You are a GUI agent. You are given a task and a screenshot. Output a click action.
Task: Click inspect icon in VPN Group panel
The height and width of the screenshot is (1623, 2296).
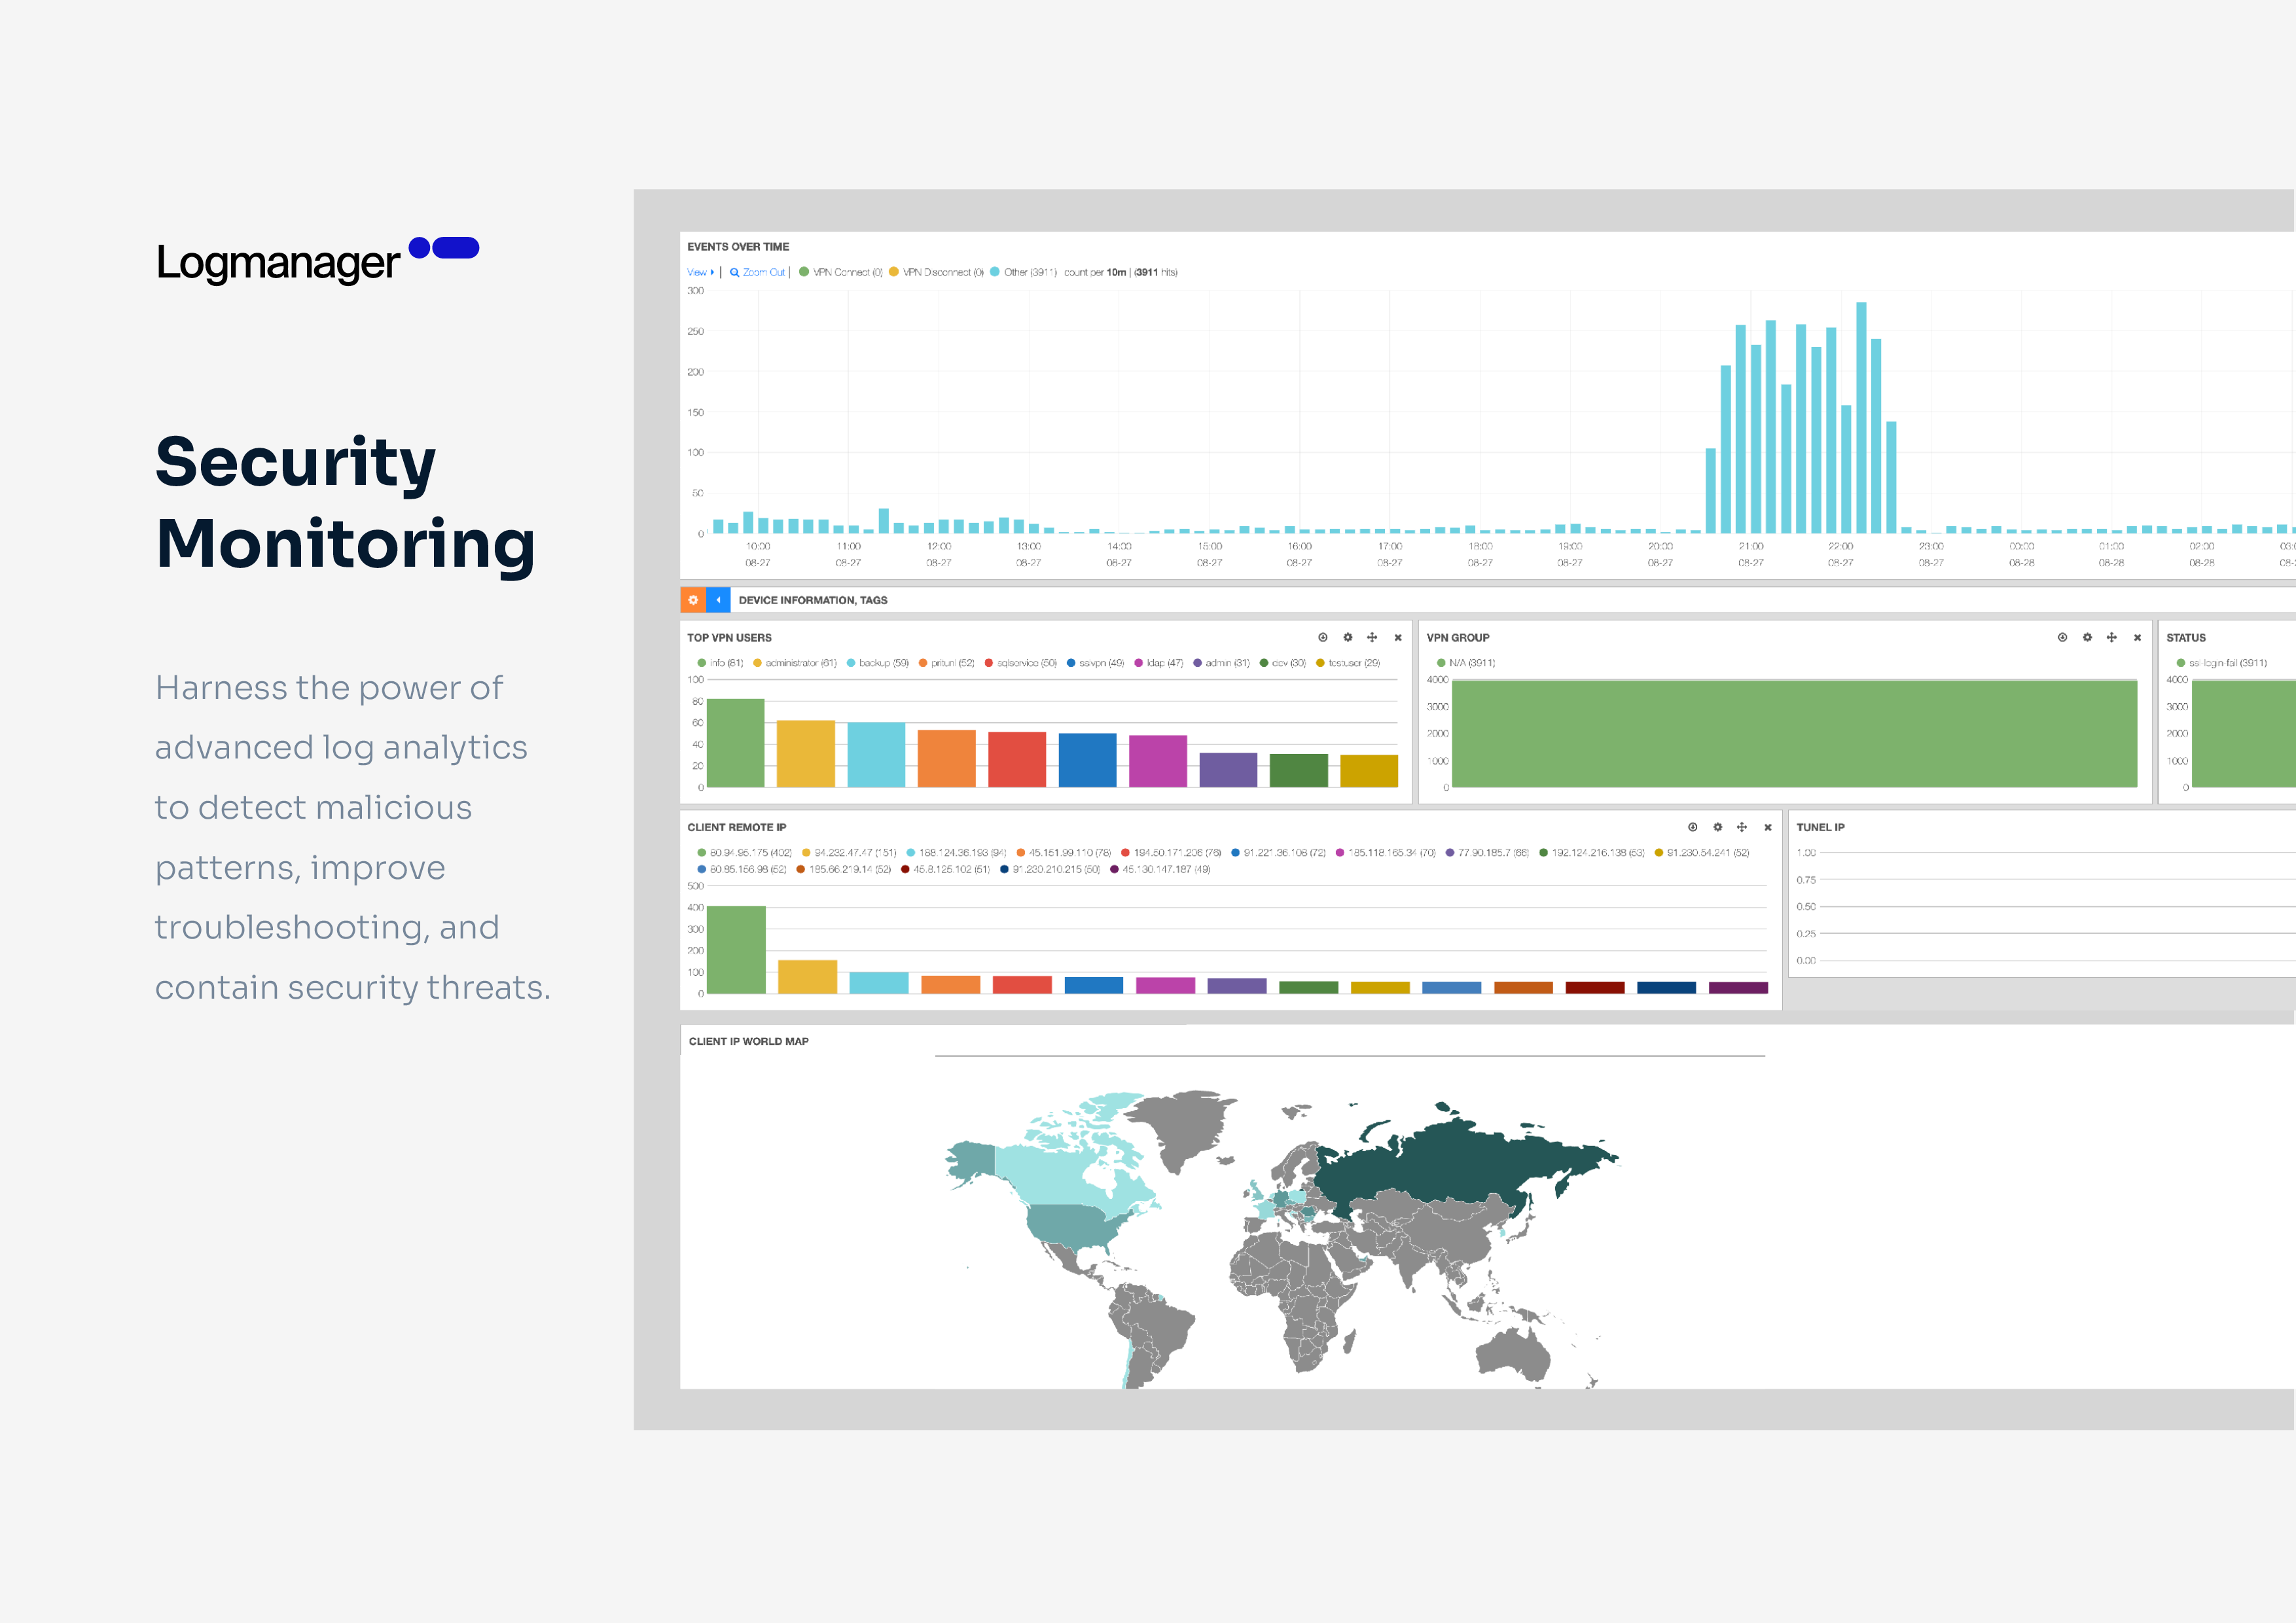(2062, 637)
